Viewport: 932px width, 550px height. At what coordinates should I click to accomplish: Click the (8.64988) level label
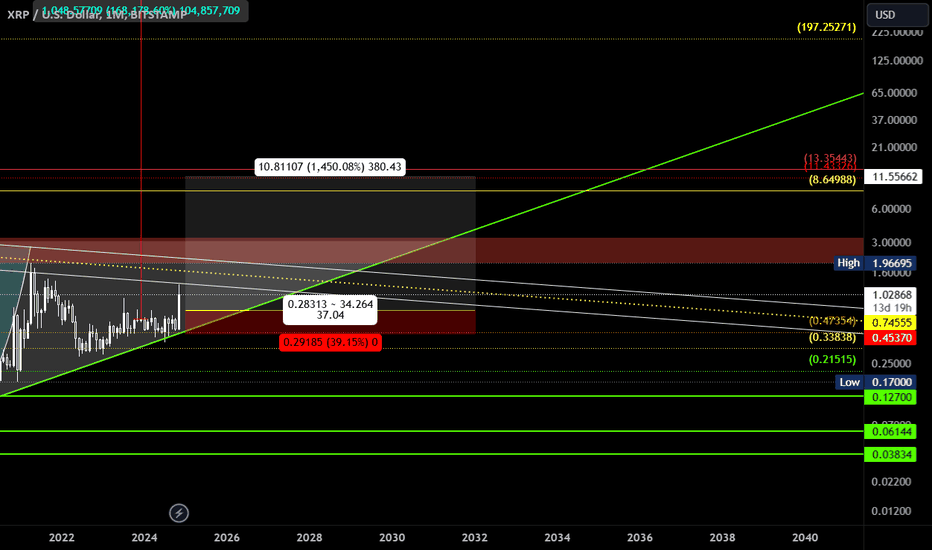click(x=832, y=180)
